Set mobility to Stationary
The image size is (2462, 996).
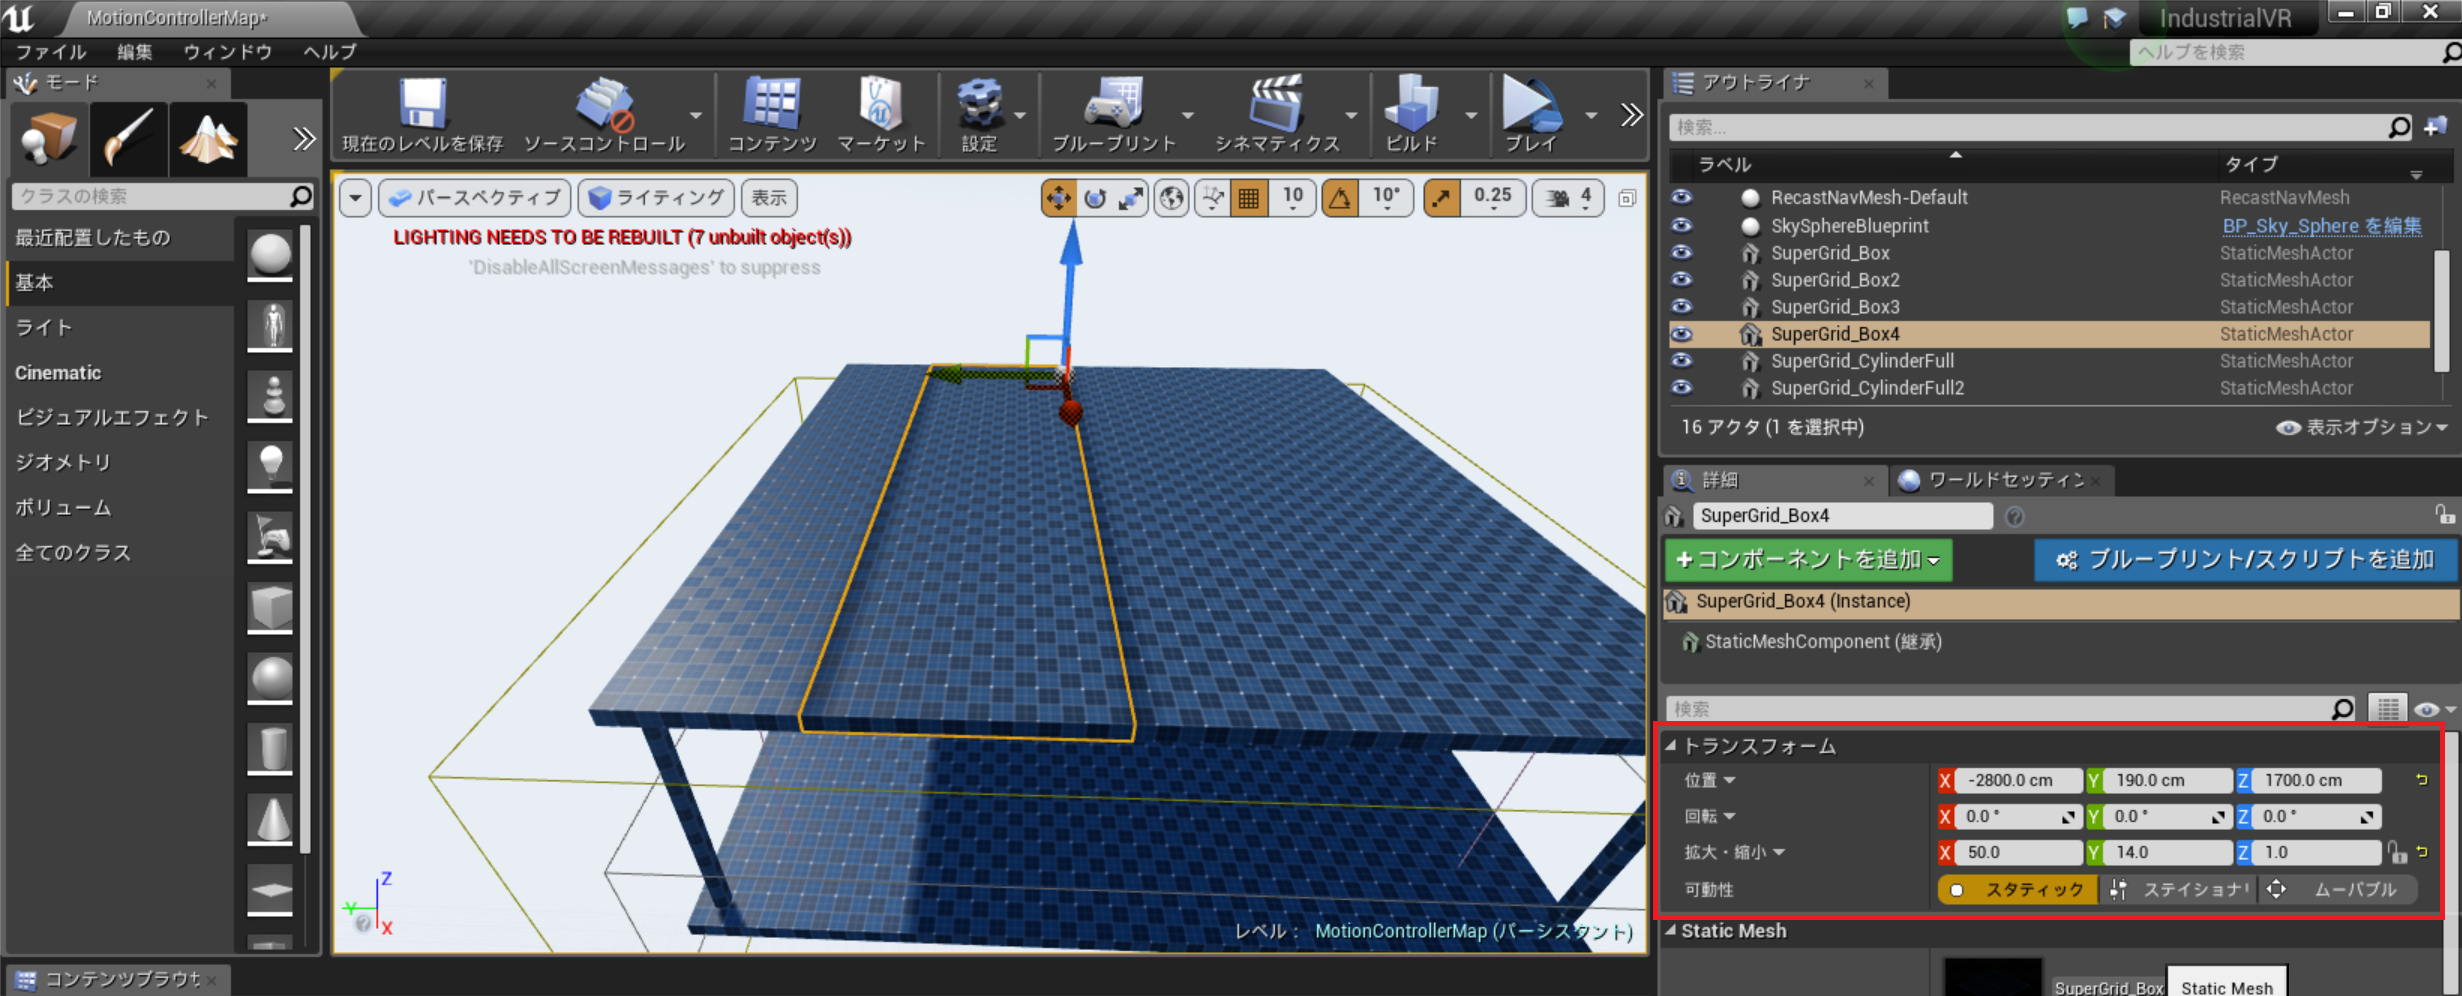(x=2178, y=889)
